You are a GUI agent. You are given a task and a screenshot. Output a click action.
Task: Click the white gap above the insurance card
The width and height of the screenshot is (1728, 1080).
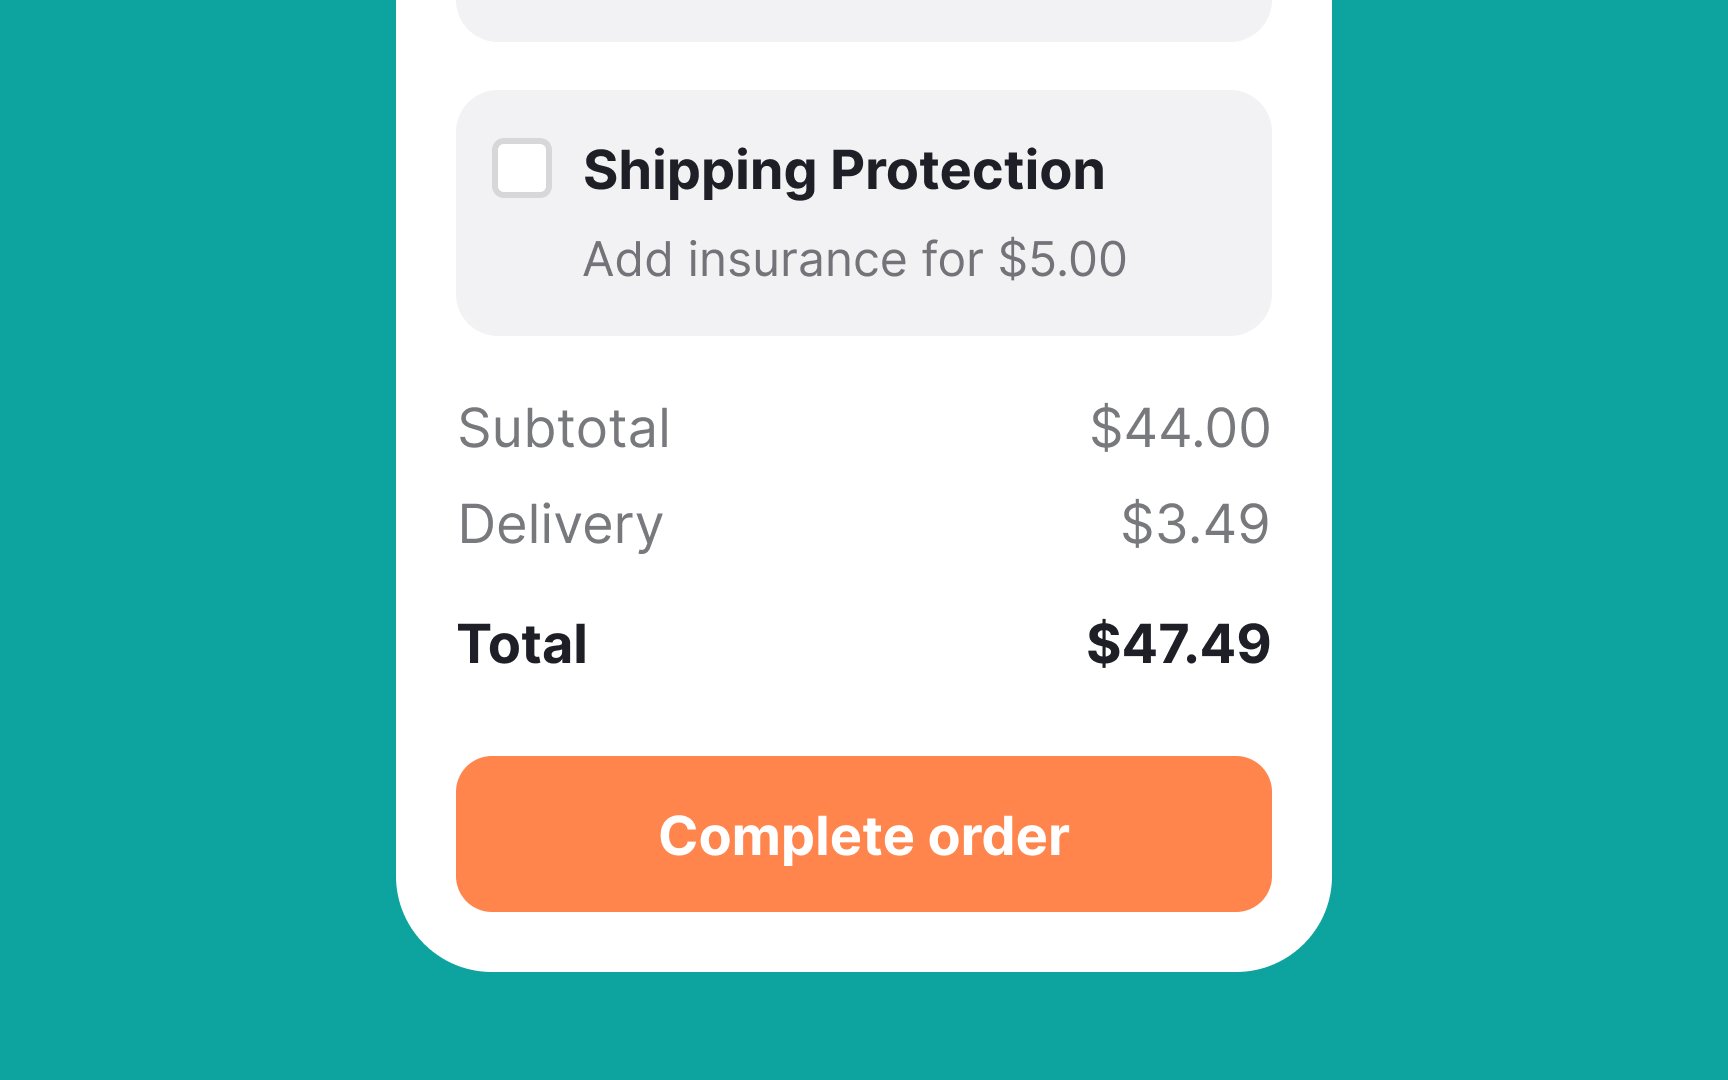[x=864, y=66]
